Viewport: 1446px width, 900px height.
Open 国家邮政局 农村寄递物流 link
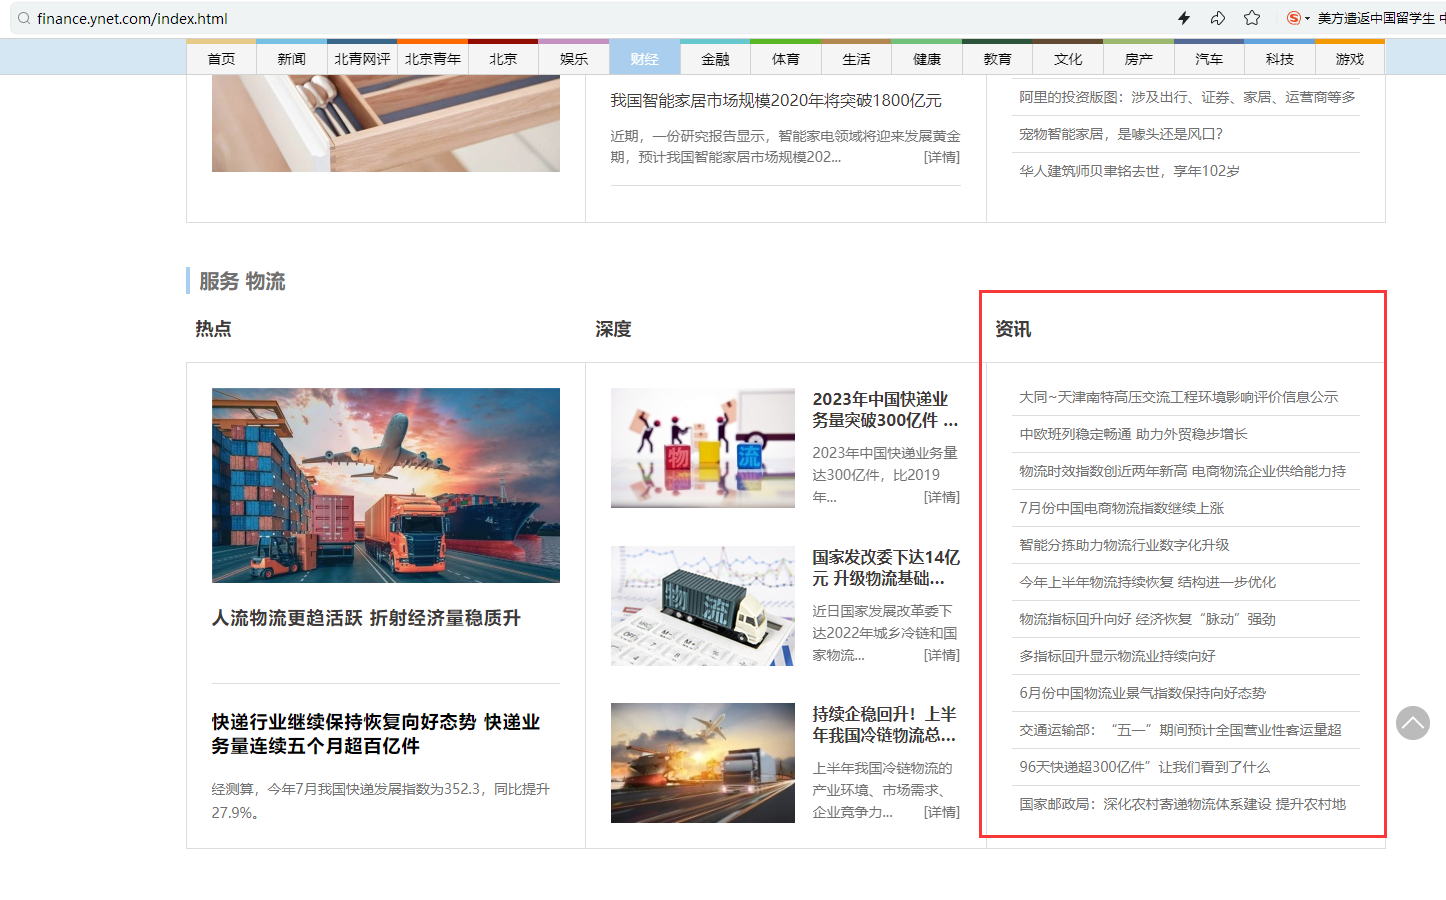1182,804
